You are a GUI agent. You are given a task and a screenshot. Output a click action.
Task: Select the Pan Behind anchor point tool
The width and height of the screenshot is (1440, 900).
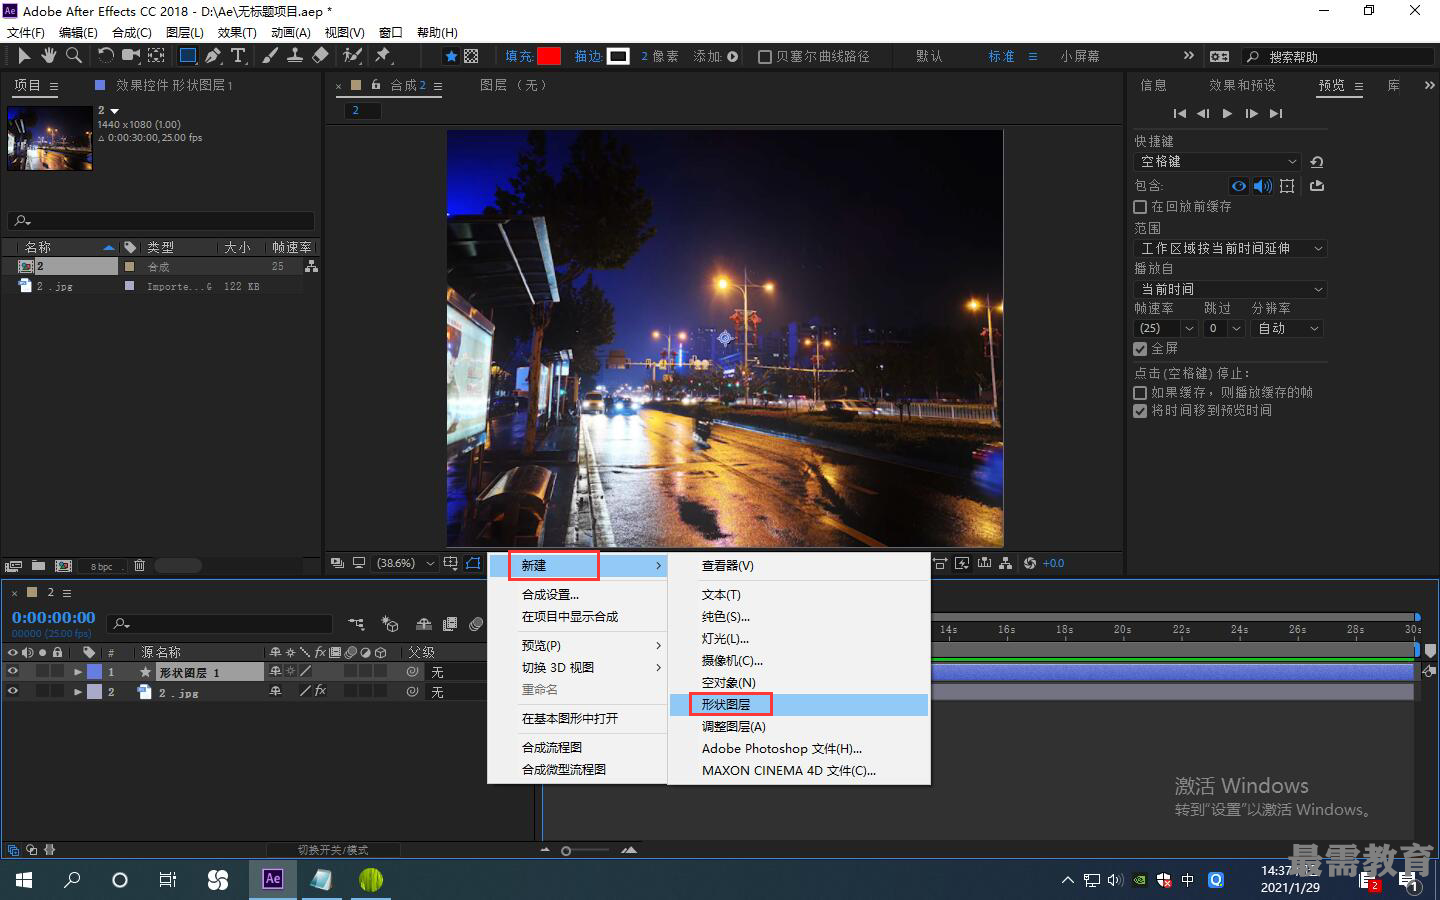[x=157, y=56]
